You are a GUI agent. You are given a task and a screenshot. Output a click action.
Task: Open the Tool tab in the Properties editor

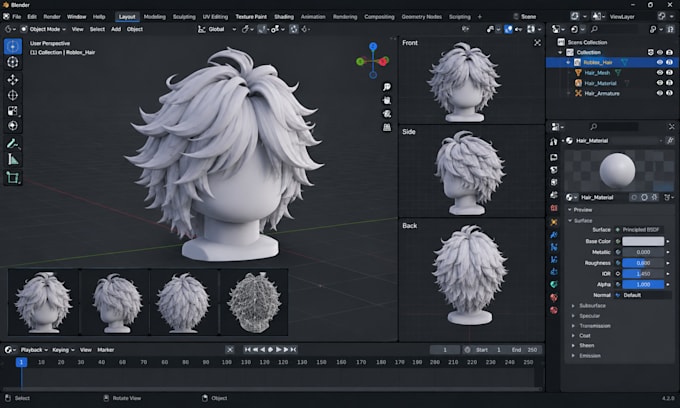click(554, 142)
